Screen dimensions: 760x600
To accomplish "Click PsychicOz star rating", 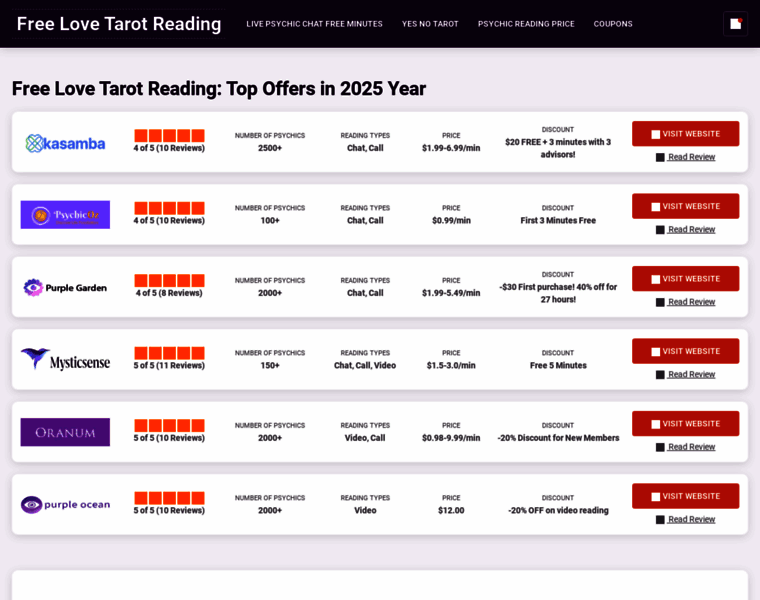I will 169,208.
